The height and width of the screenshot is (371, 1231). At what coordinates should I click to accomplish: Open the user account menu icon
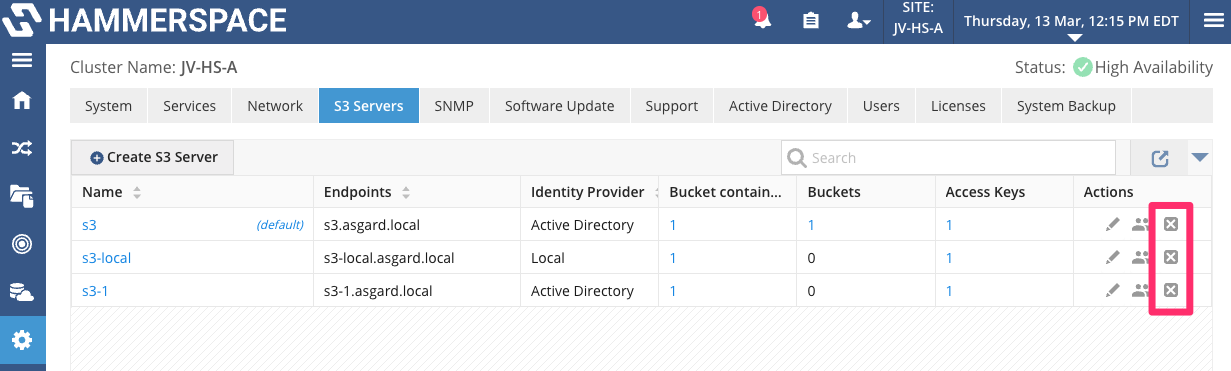(858, 21)
